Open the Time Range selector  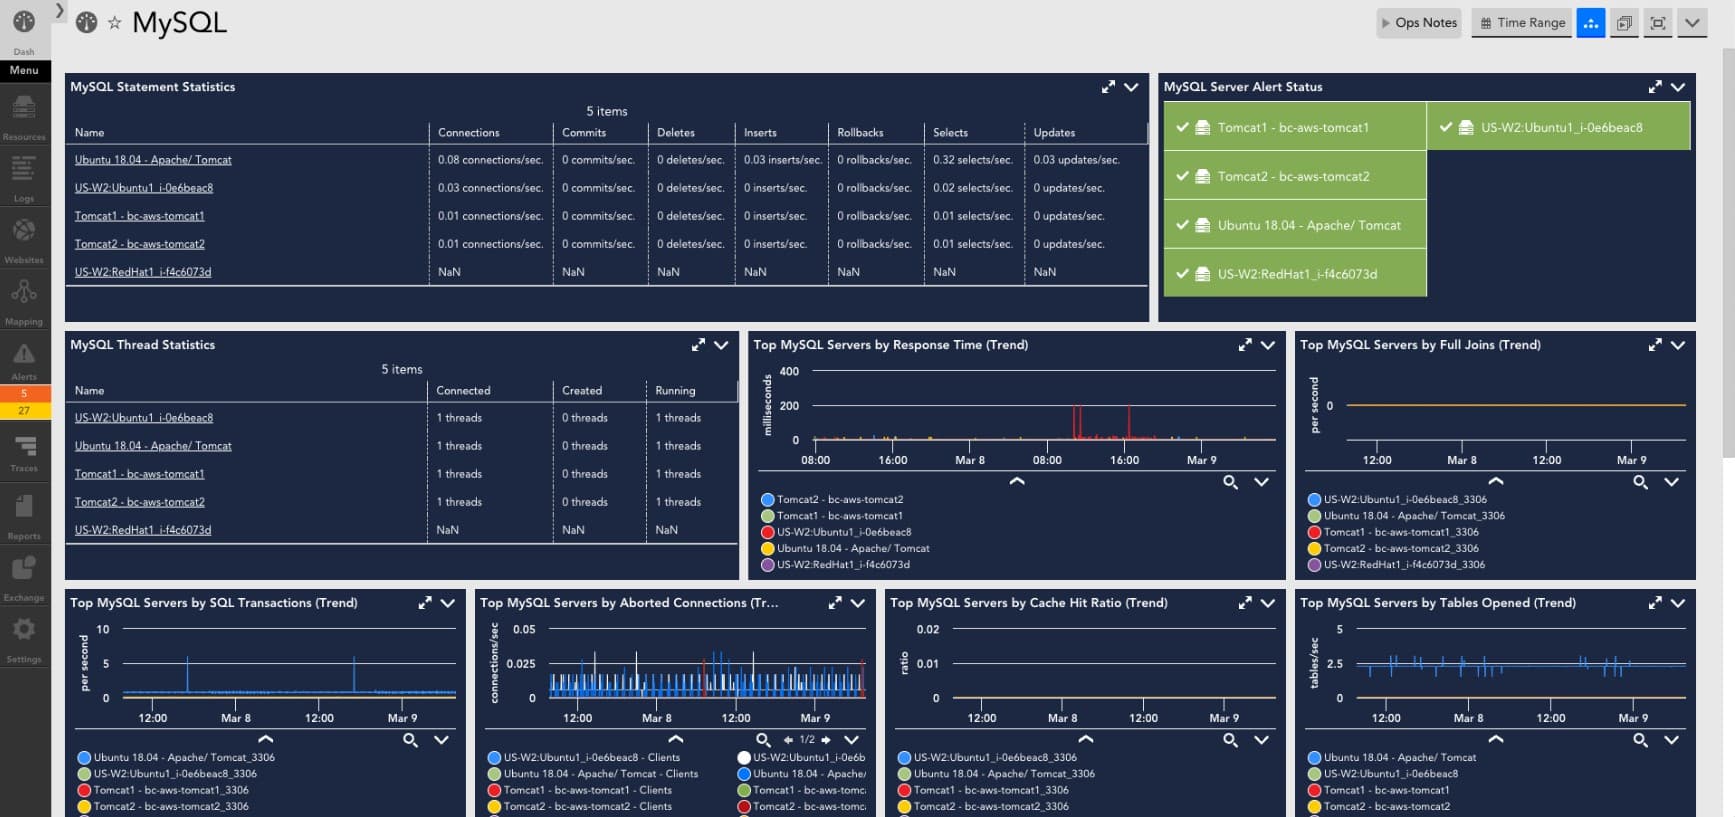point(1522,23)
